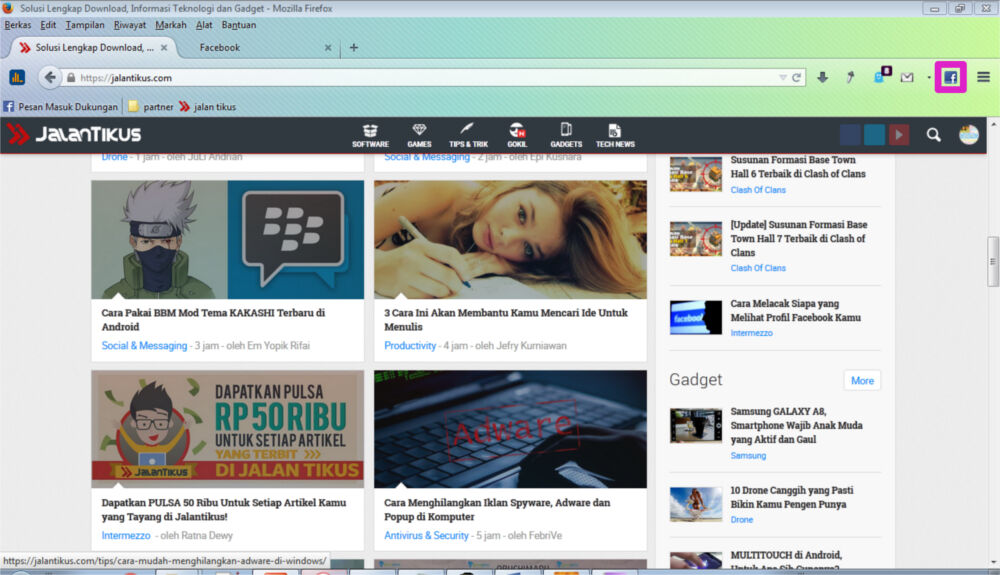Image resolution: width=1000 pixels, height=575 pixels.
Task: Expand the URL bar history dropdown
Action: coord(783,77)
